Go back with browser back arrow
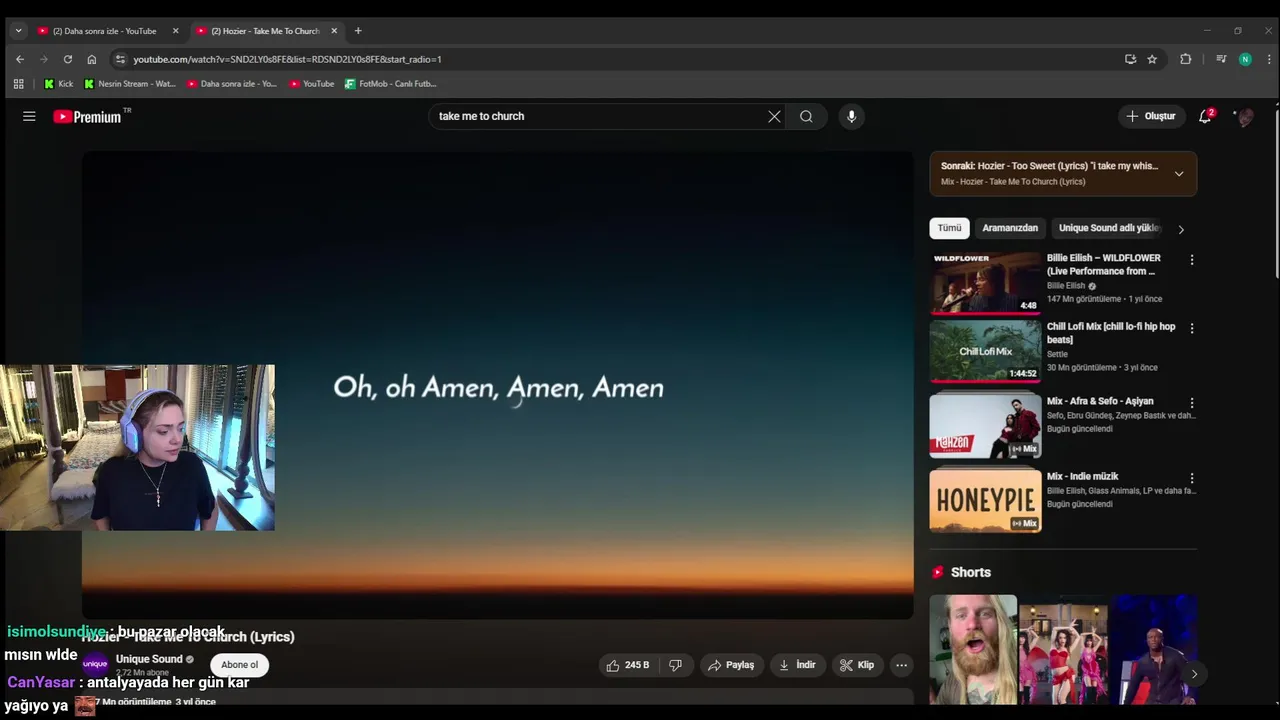Image resolution: width=1280 pixels, height=720 pixels. click(x=19, y=59)
